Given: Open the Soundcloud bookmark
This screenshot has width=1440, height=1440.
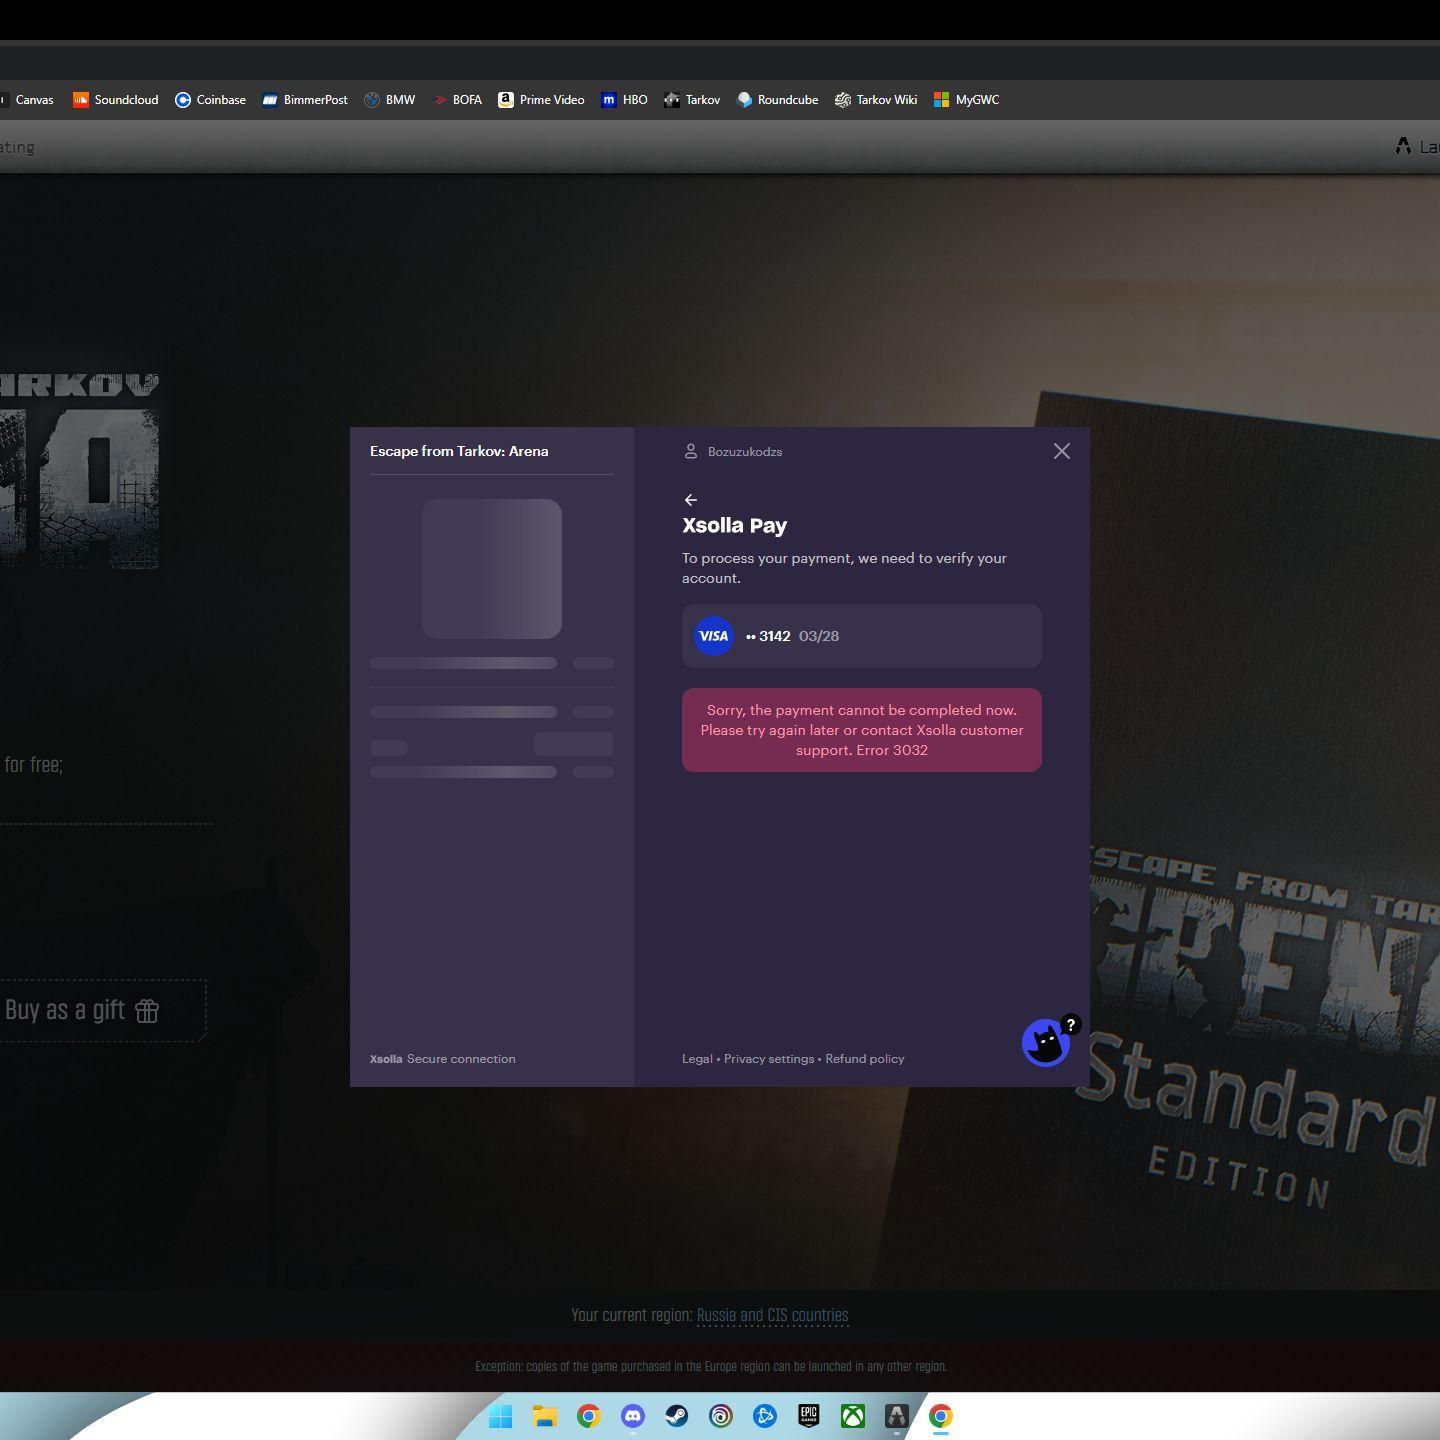Looking at the screenshot, I should 115,100.
